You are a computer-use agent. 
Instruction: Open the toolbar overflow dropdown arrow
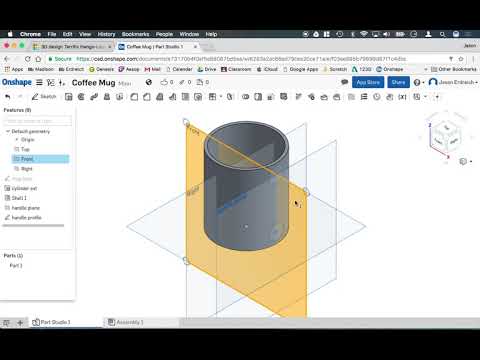(x=437, y=97)
